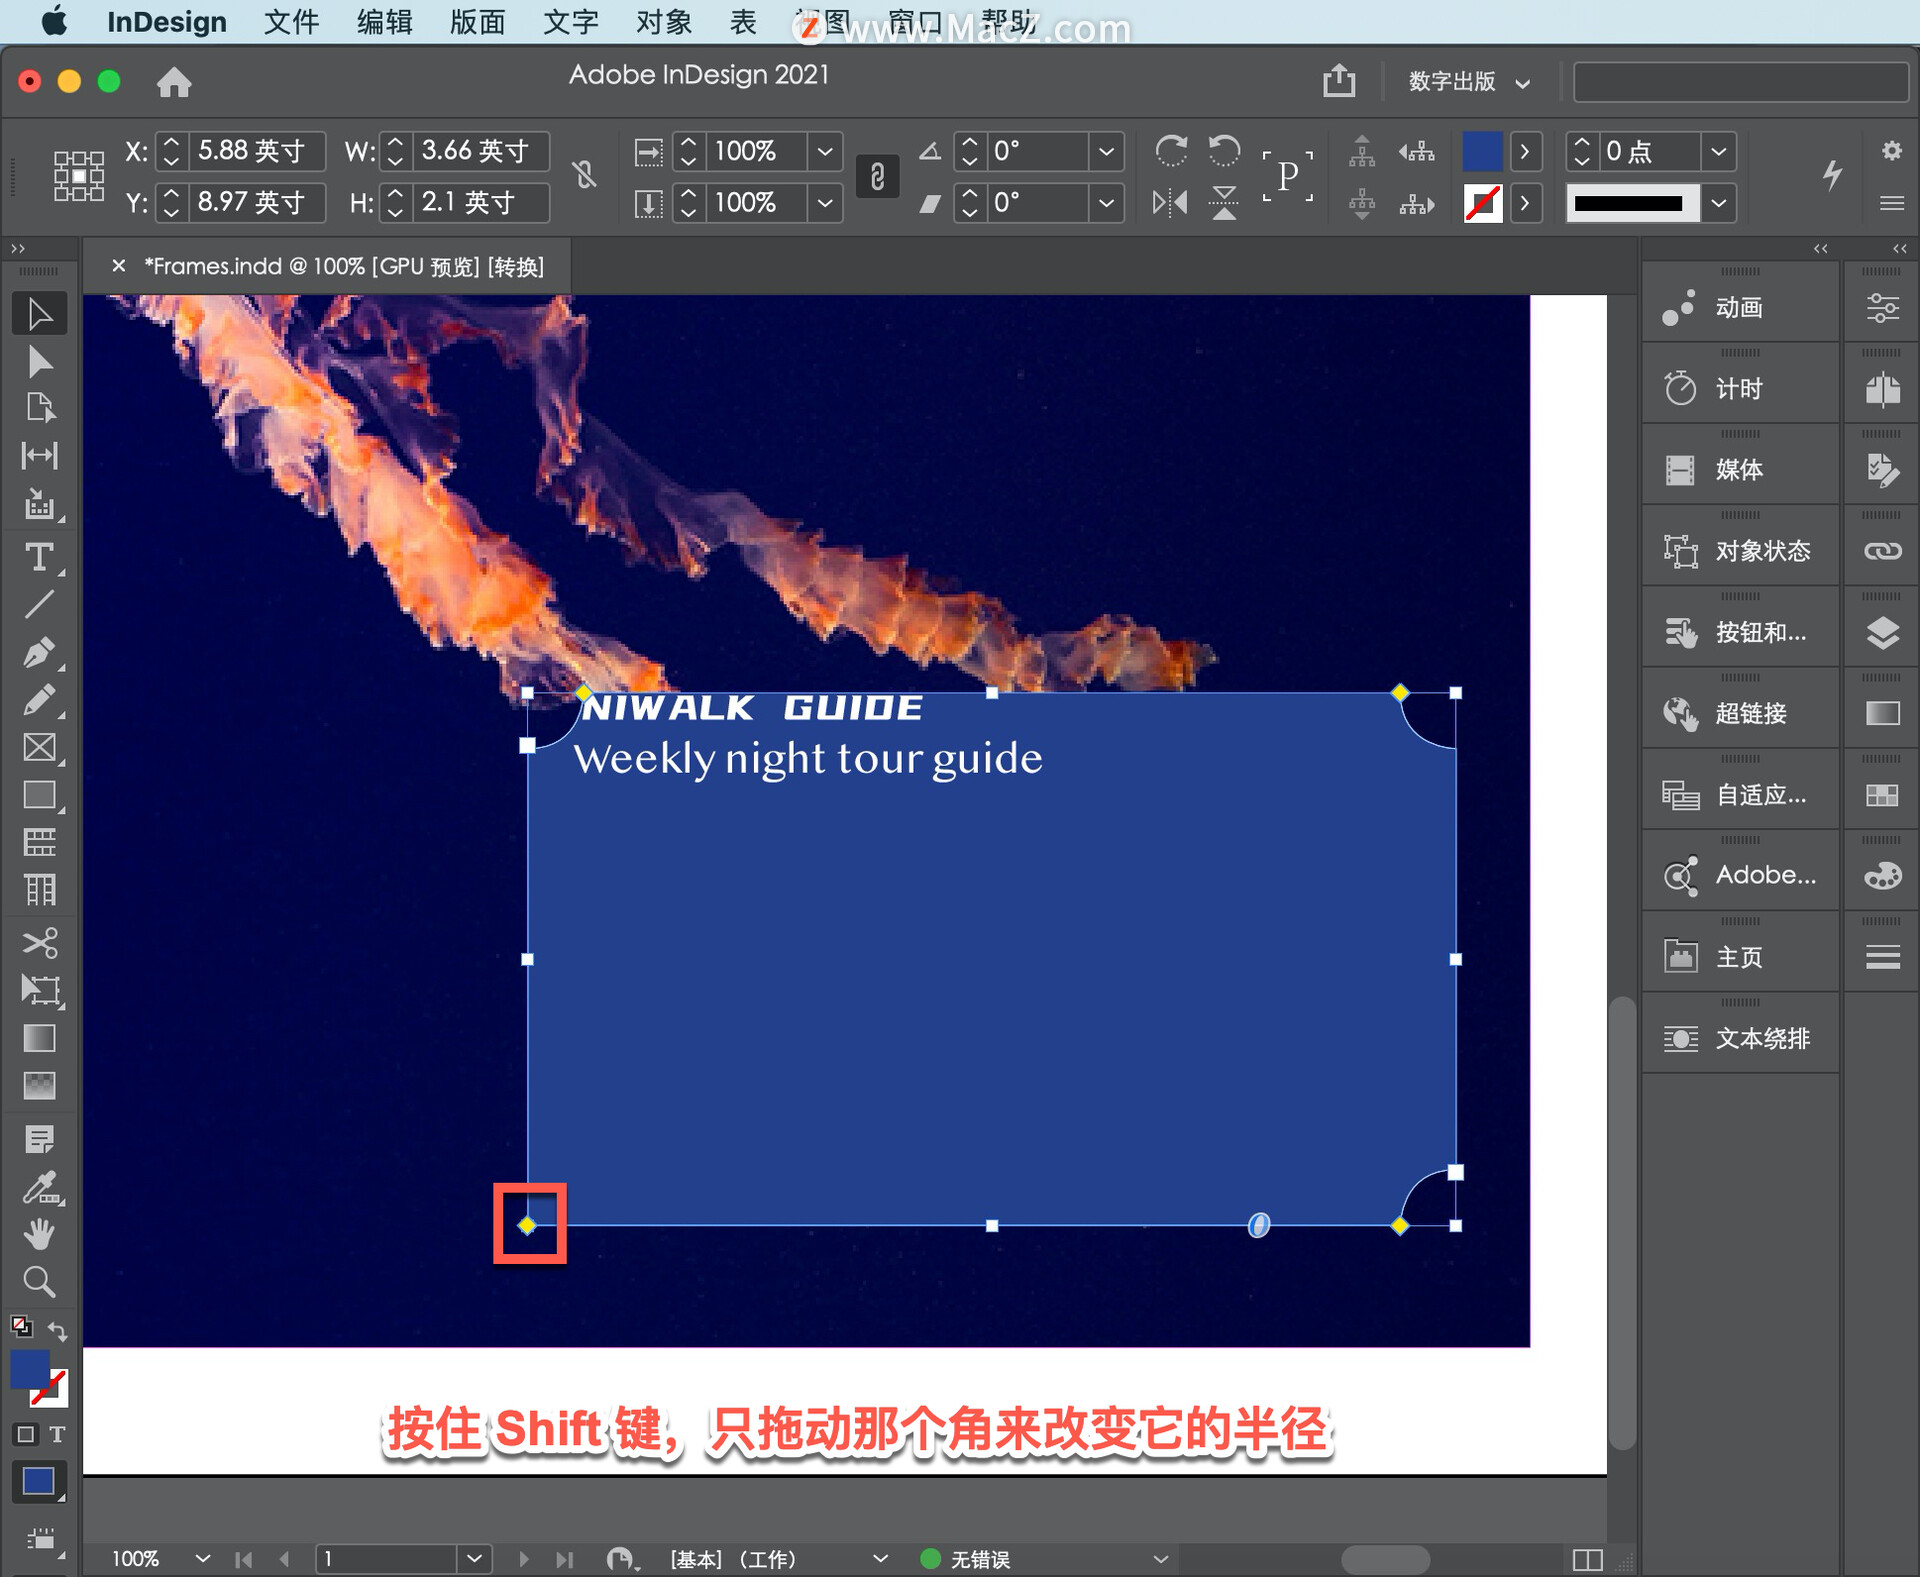
Task: Click the Share document icon
Action: click(1339, 80)
